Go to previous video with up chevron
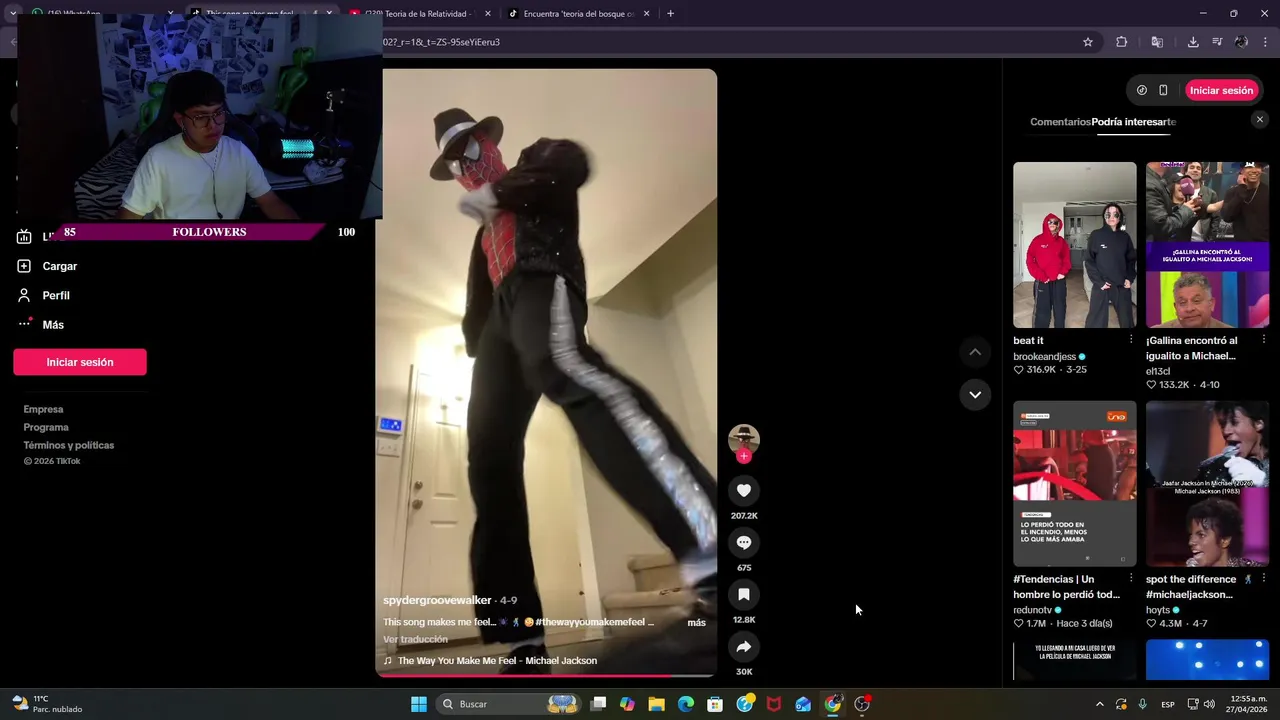 [x=975, y=352]
